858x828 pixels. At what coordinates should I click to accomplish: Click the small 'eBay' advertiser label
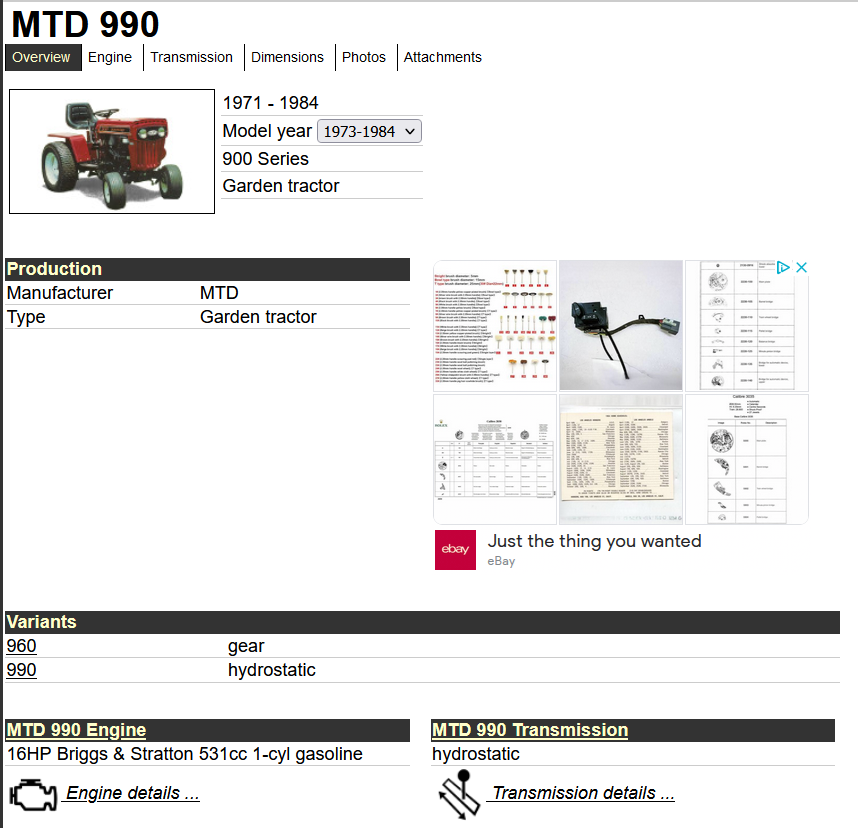501,561
